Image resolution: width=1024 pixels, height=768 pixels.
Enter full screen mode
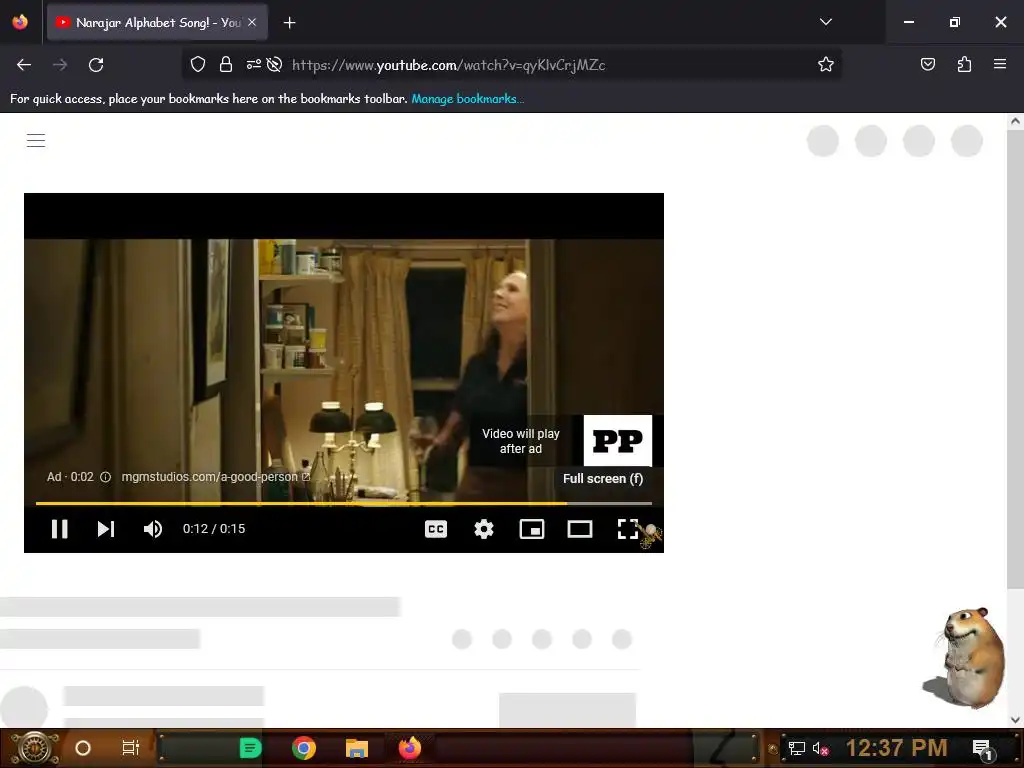click(x=628, y=529)
